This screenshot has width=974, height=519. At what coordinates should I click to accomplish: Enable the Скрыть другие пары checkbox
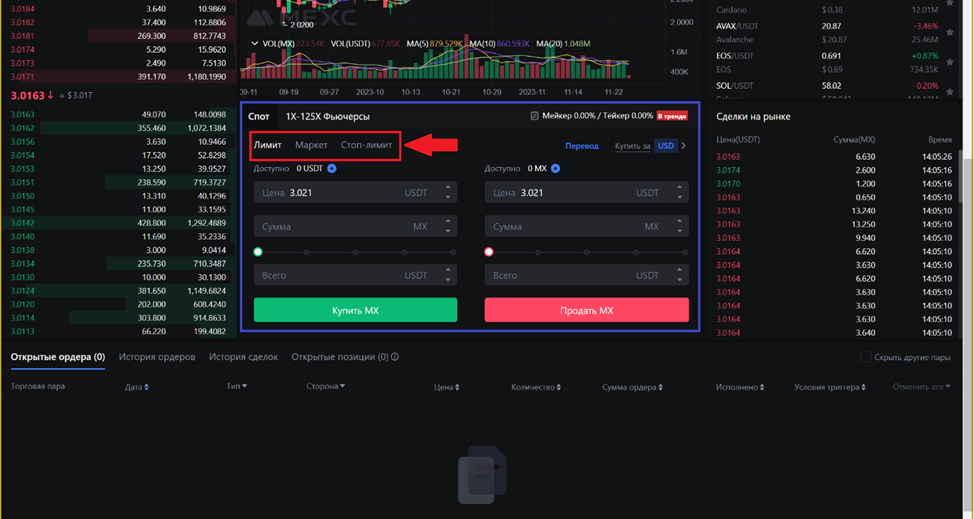click(x=866, y=357)
